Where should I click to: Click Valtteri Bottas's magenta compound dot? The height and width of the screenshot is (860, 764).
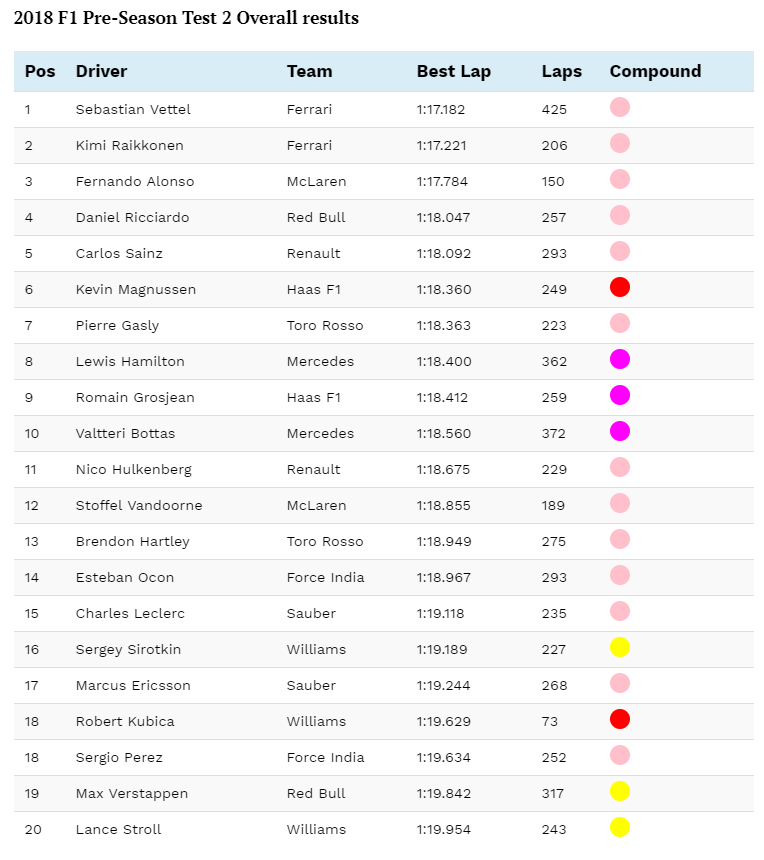(x=620, y=431)
